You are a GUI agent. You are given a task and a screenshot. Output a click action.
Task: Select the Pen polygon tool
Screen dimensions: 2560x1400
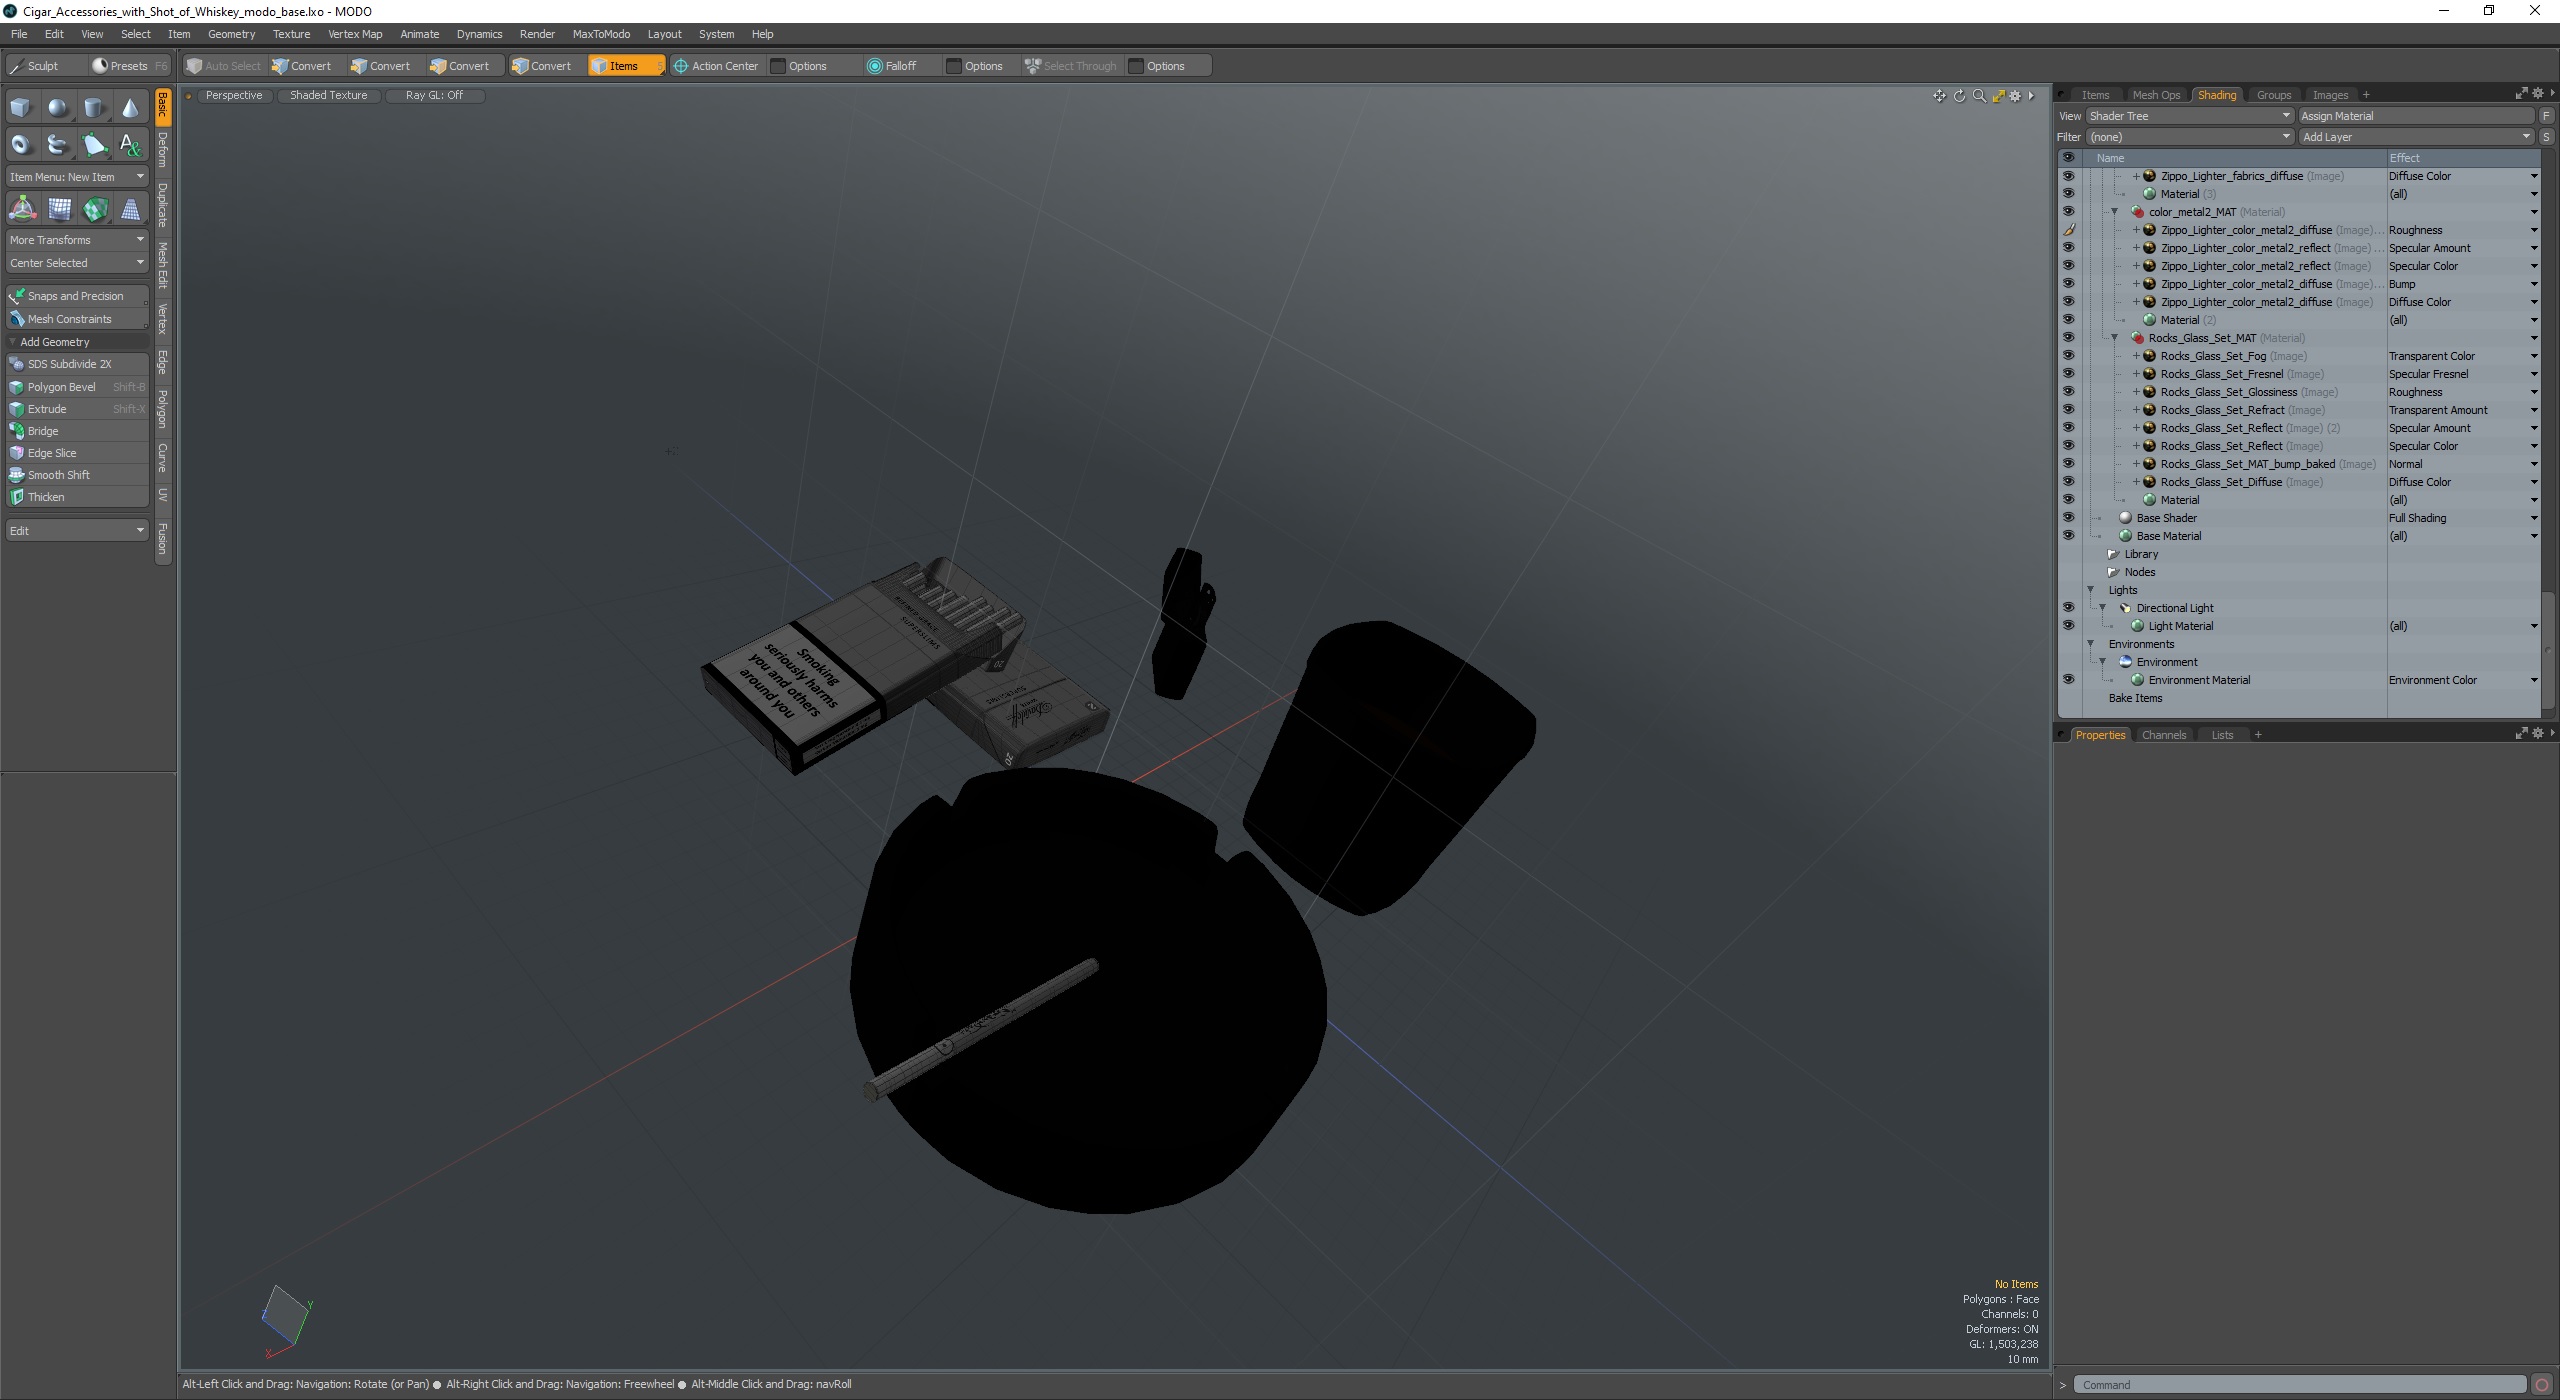(x=94, y=145)
